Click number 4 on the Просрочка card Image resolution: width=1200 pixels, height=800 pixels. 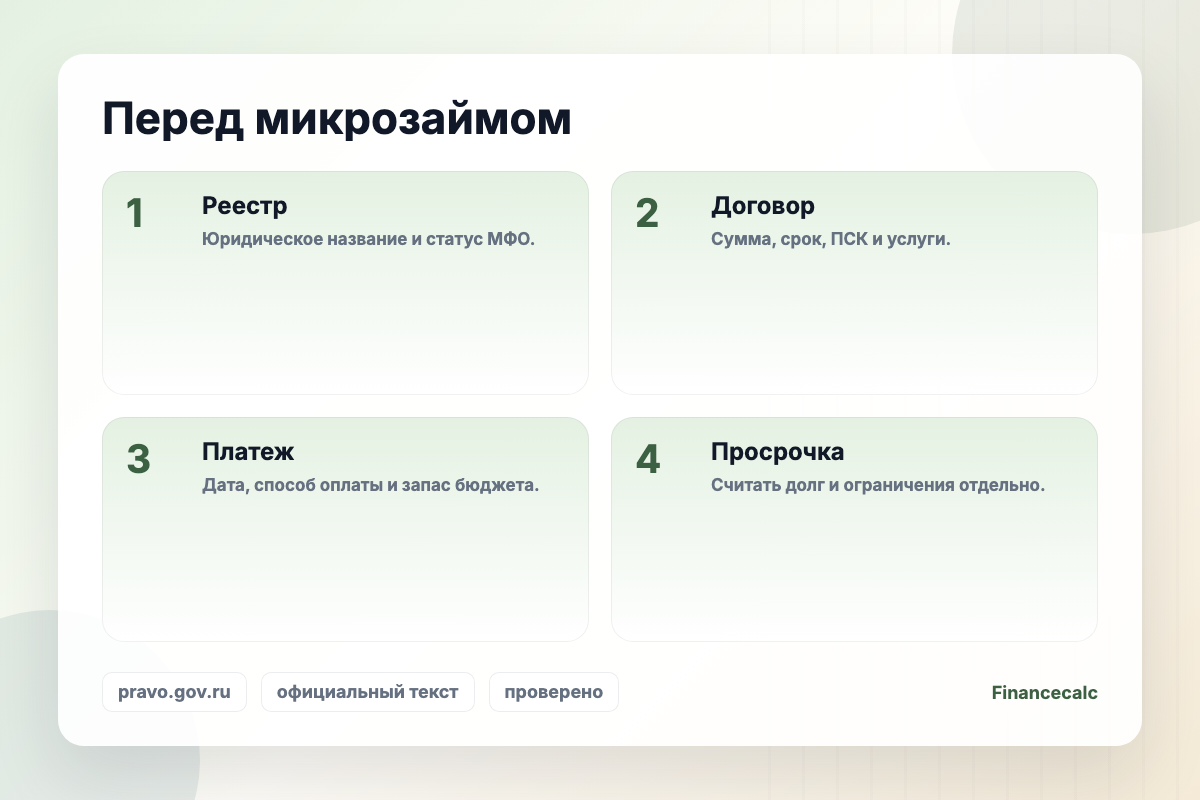[648, 460]
